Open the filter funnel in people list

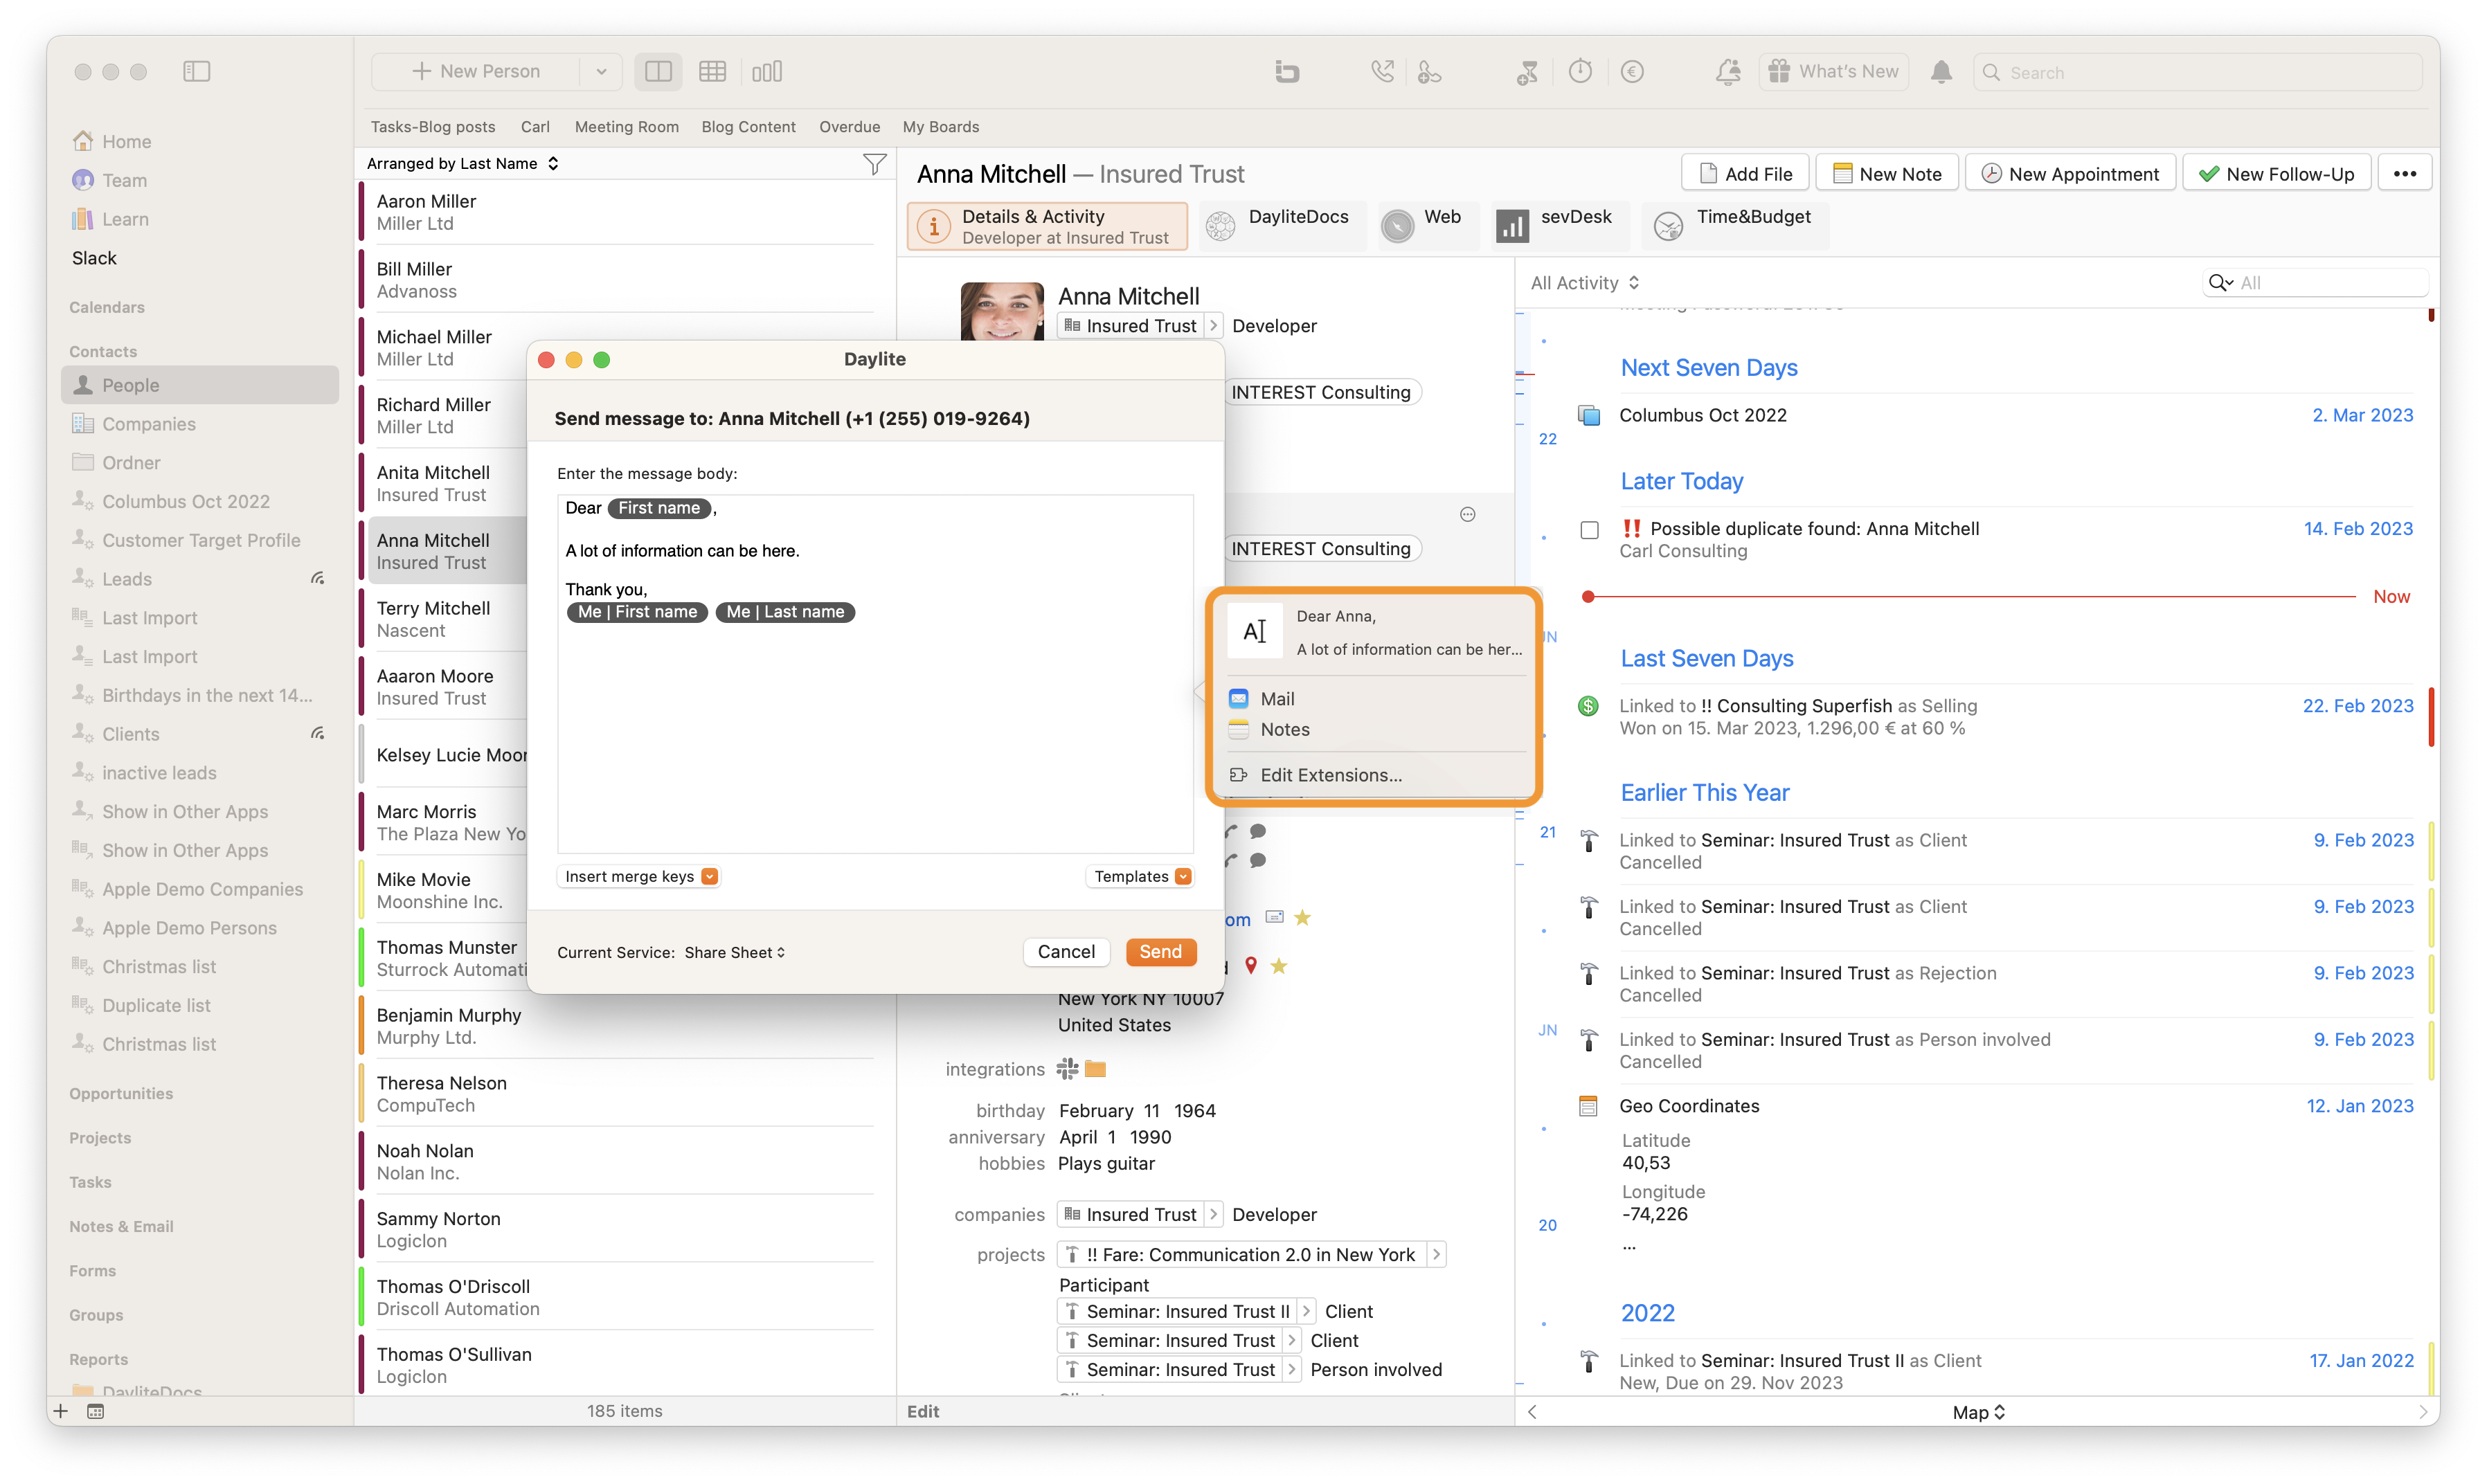pos(875,164)
